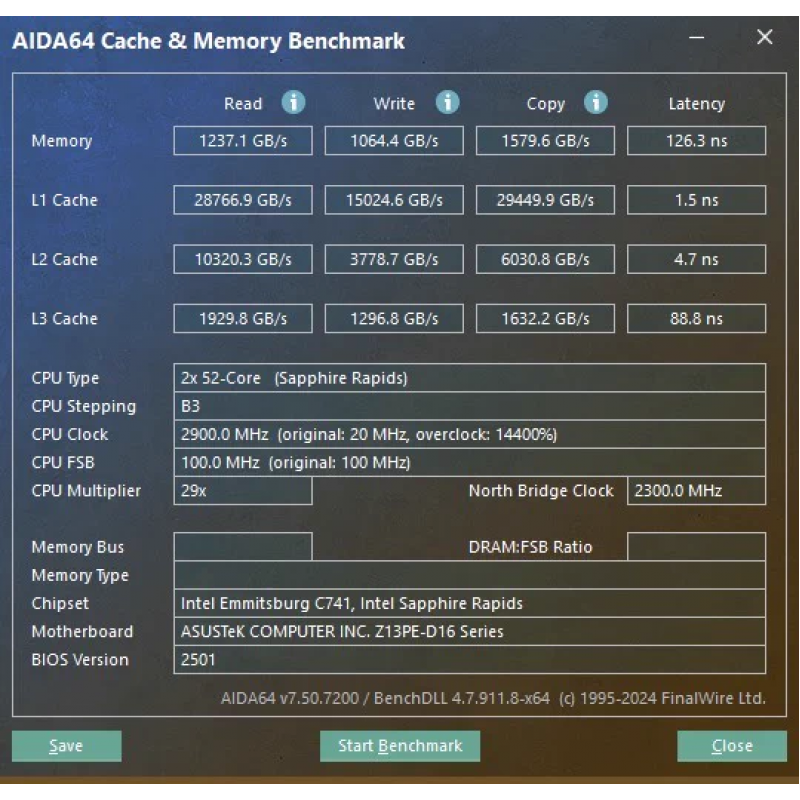The width and height of the screenshot is (800, 800).
Task: Select the L3 Cache Read value 1929.8 GB/s
Action: 243,319
